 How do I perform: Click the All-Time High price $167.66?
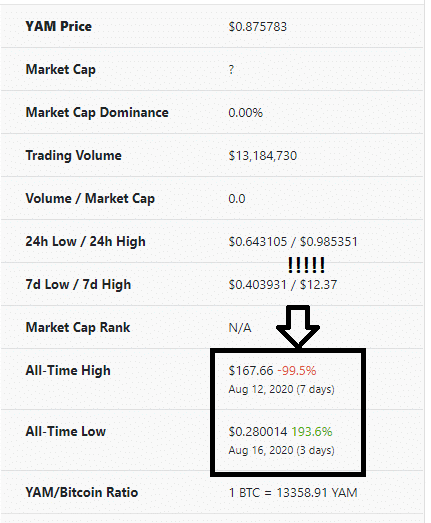(x=251, y=371)
